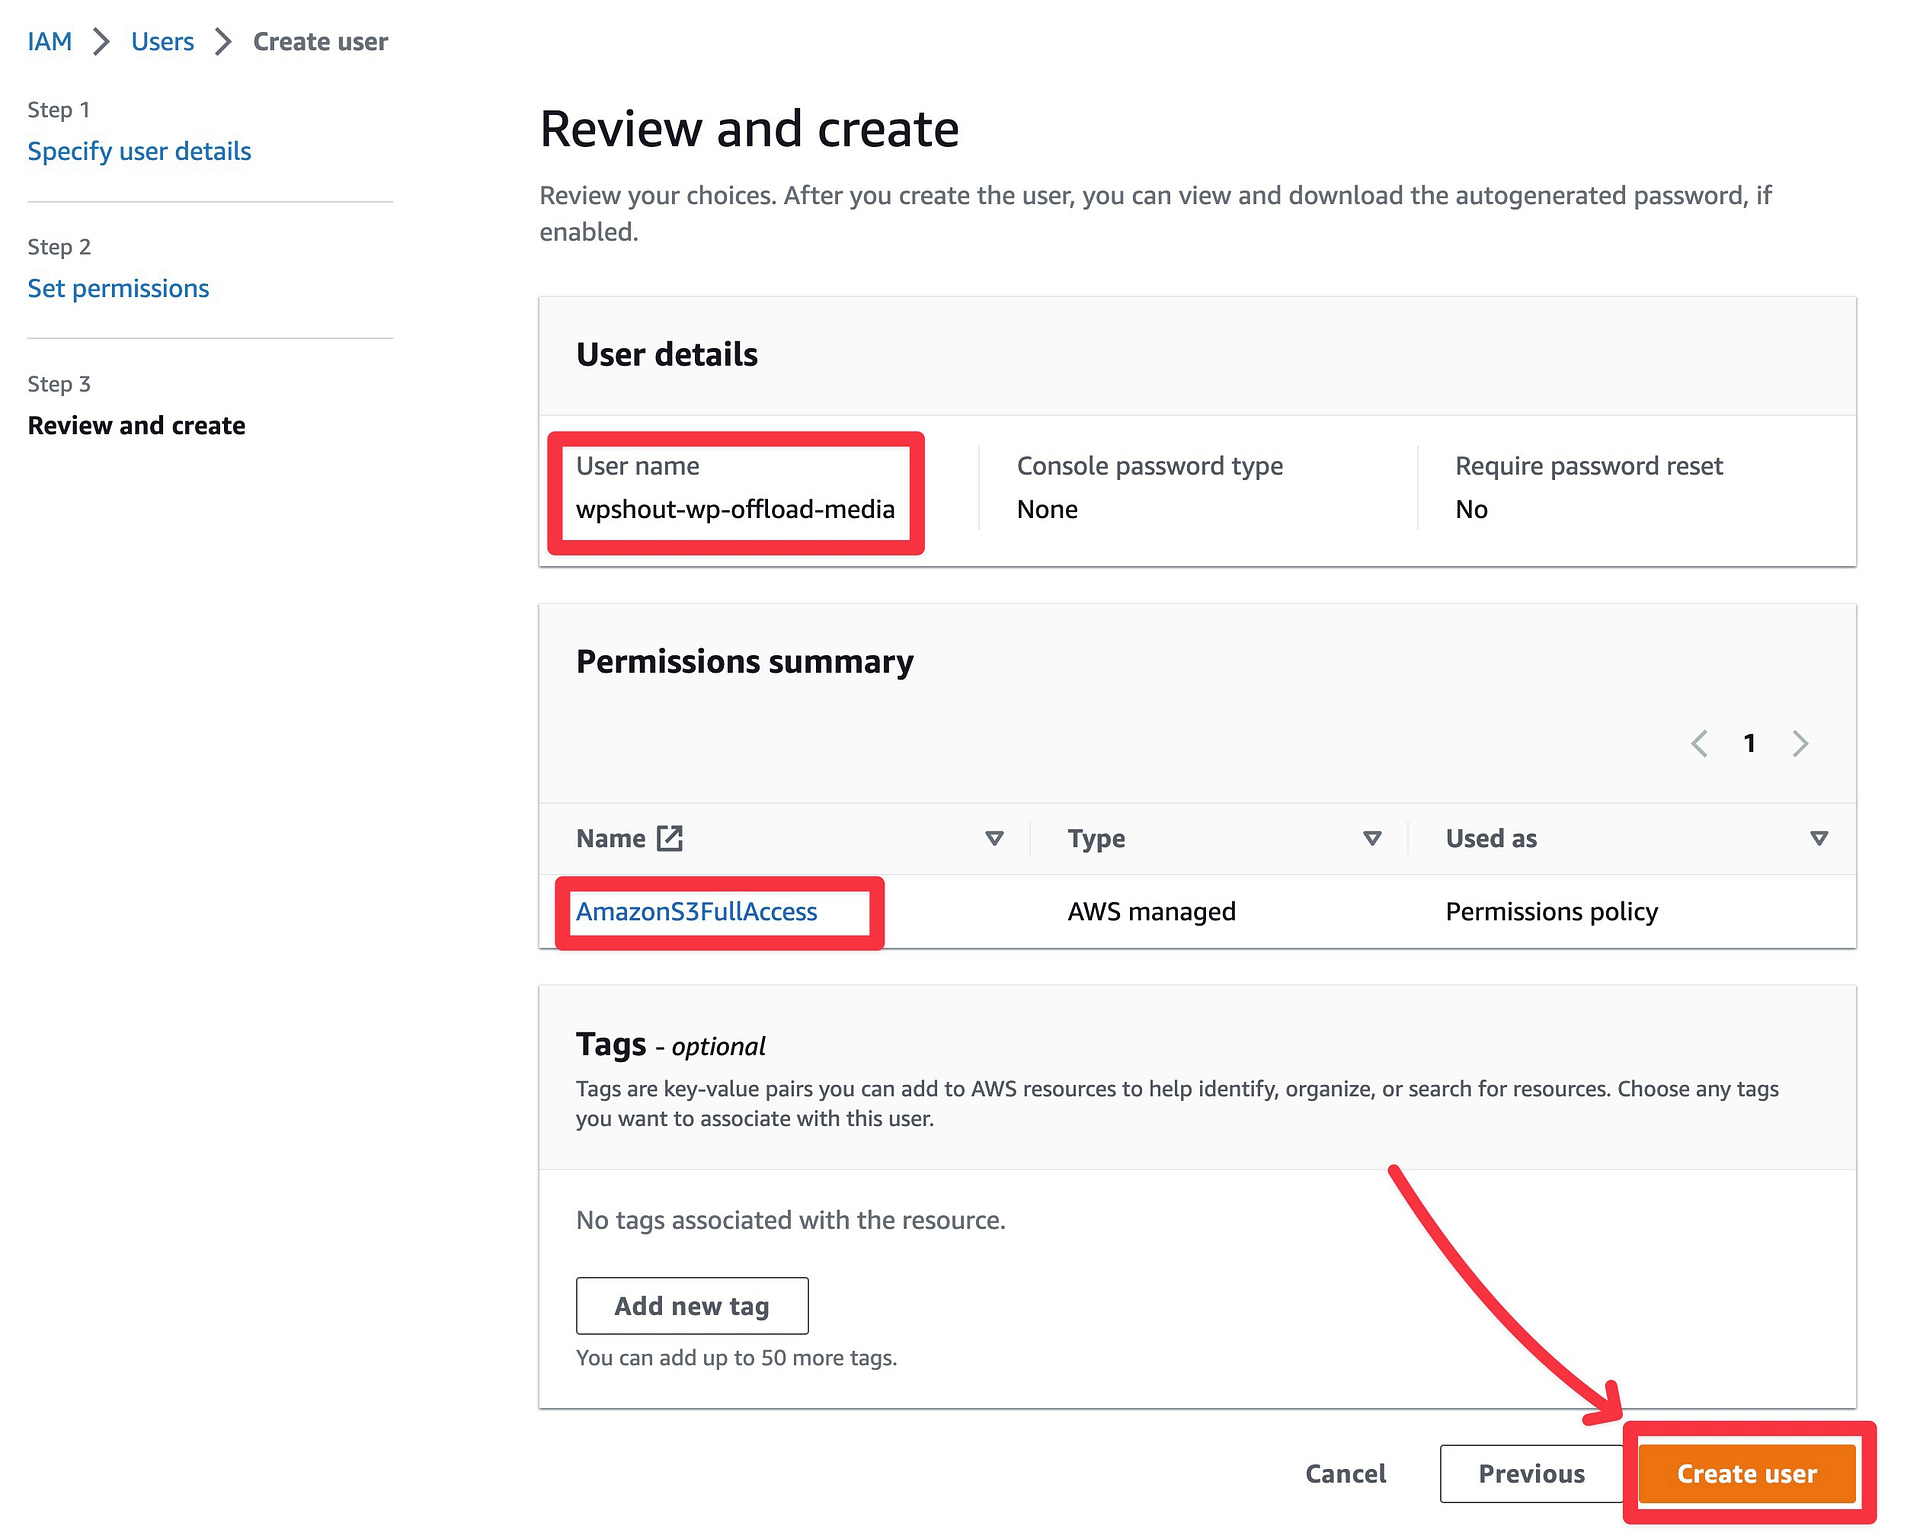The height and width of the screenshot is (1539, 1920).
Task: Click the right pagination chevron
Action: 1801,743
